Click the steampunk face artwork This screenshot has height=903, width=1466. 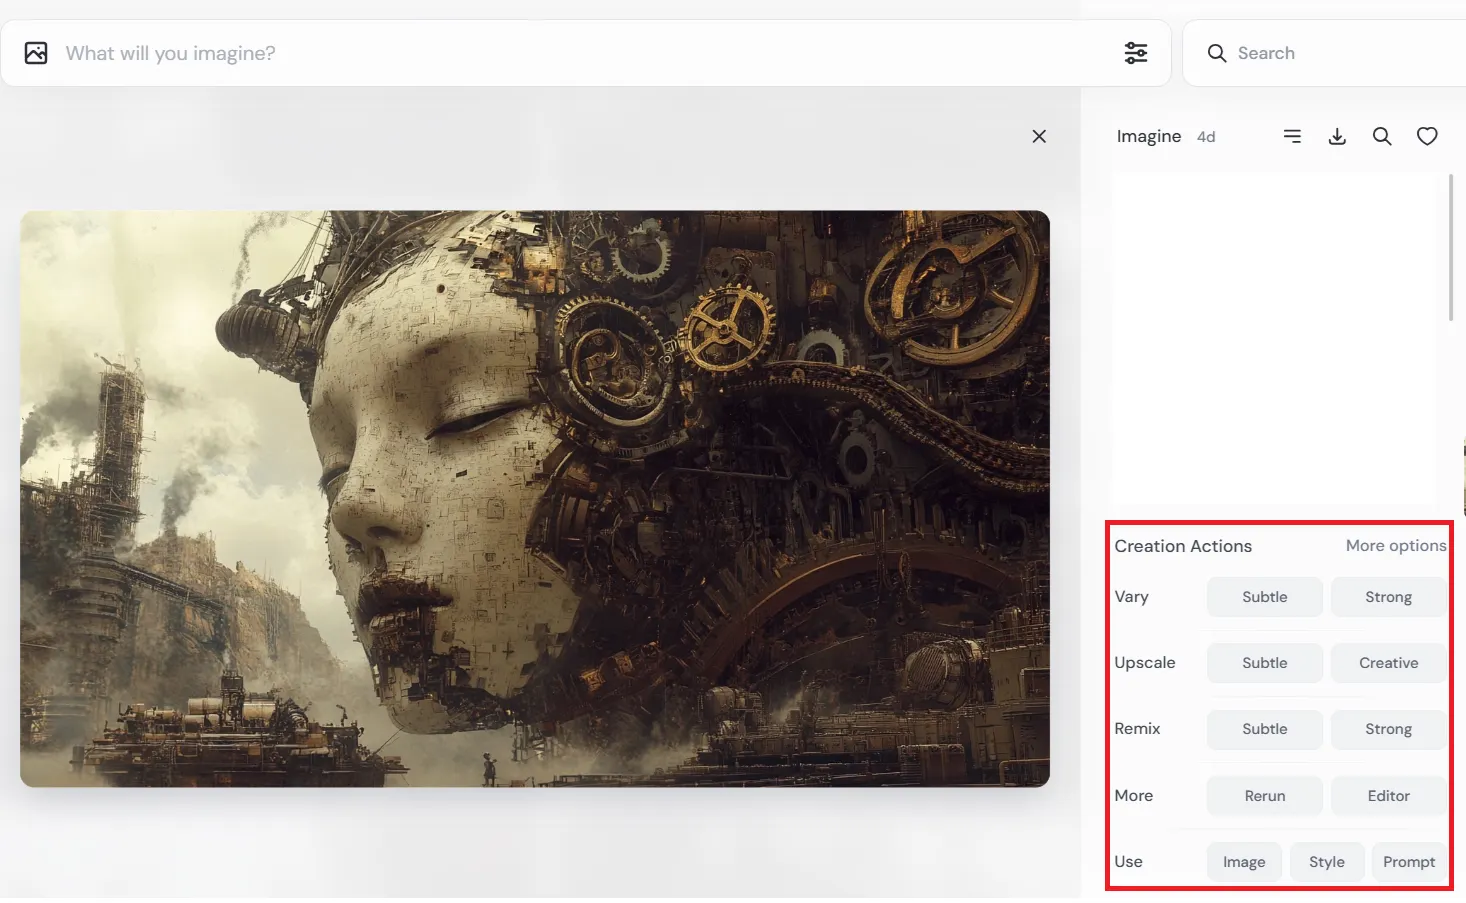[x=535, y=498]
